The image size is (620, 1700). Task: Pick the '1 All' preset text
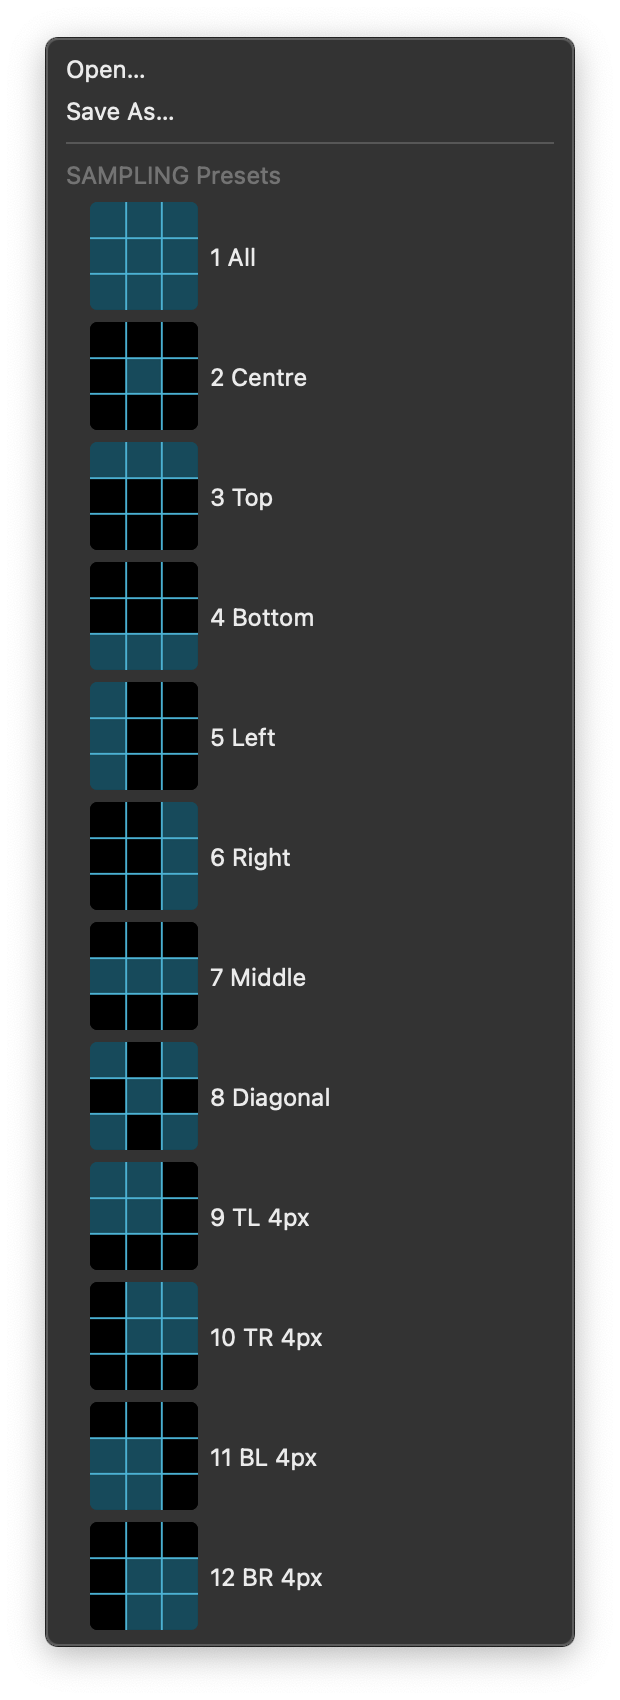point(233,257)
